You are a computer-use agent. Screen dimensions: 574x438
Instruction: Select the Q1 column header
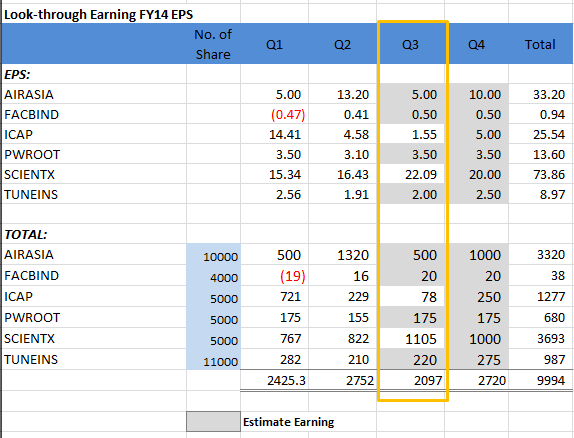tap(275, 45)
